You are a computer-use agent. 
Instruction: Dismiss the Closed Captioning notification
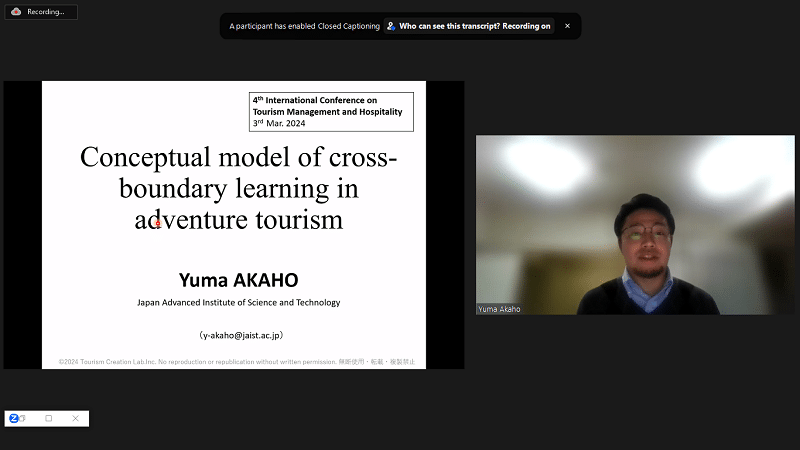click(x=567, y=26)
